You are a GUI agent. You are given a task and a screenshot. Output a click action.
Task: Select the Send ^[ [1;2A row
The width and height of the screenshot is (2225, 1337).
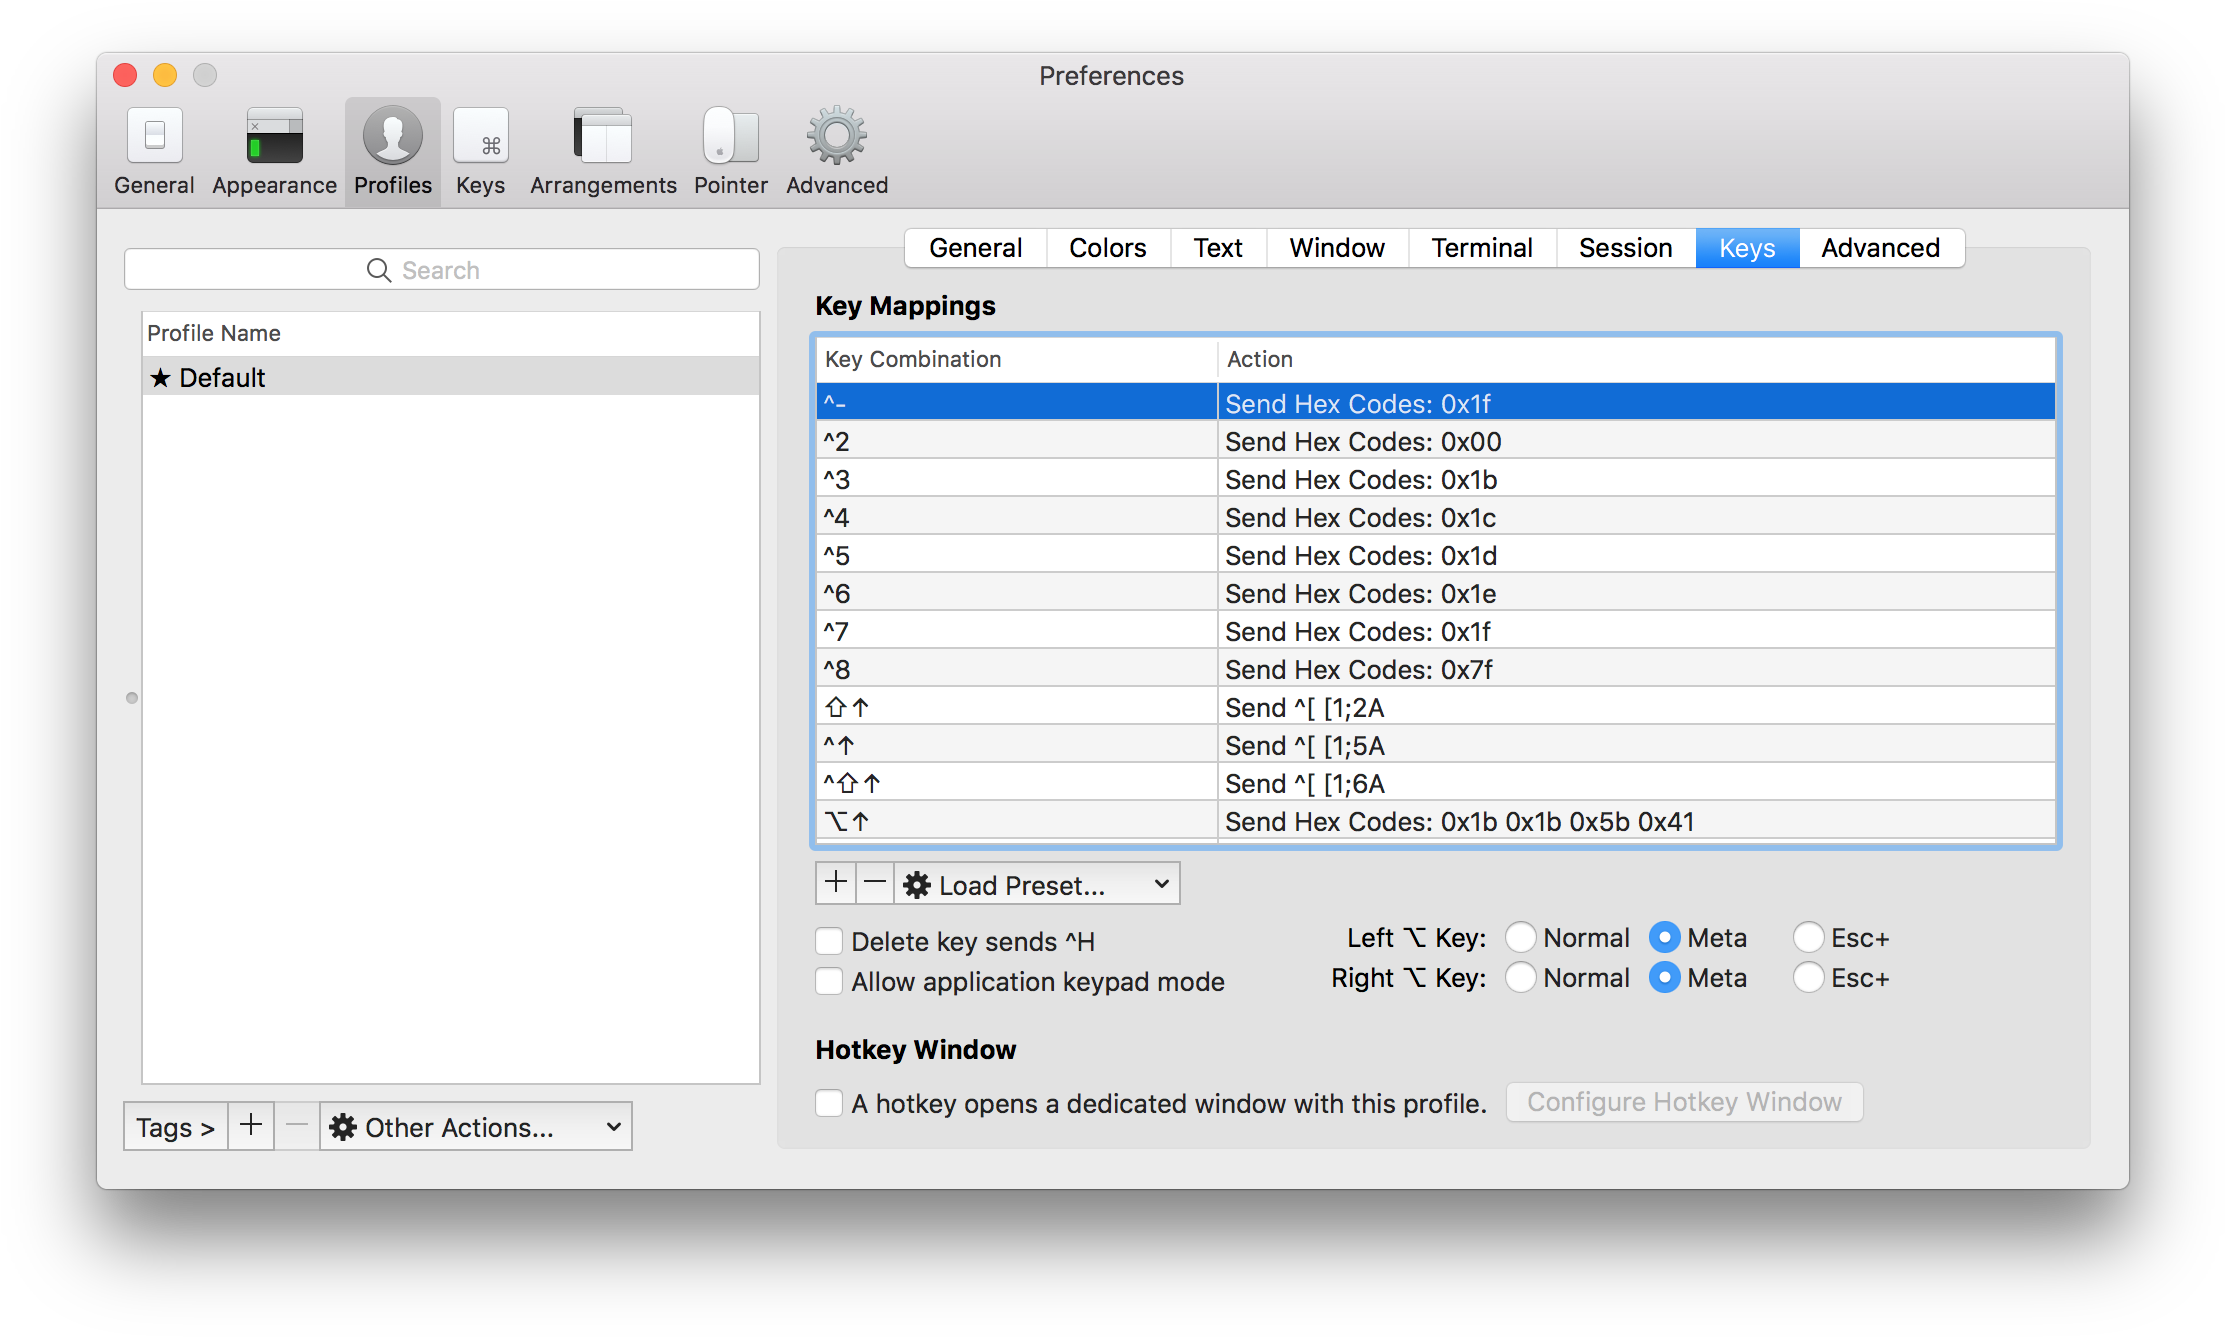[x=1436, y=707]
